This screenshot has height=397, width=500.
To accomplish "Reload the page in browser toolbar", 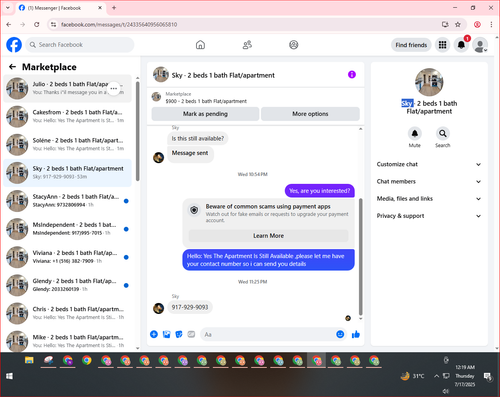I will 37,24.
